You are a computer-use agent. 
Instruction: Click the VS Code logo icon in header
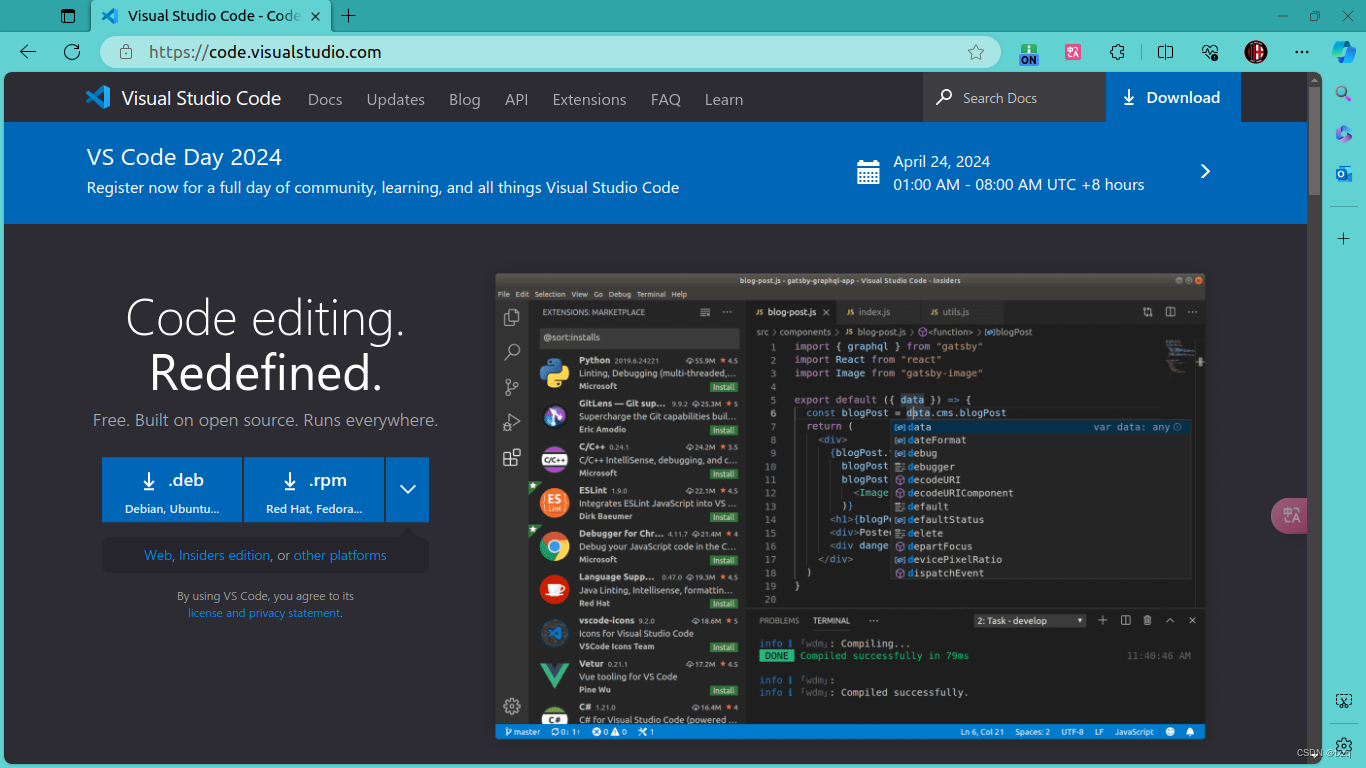click(x=98, y=97)
